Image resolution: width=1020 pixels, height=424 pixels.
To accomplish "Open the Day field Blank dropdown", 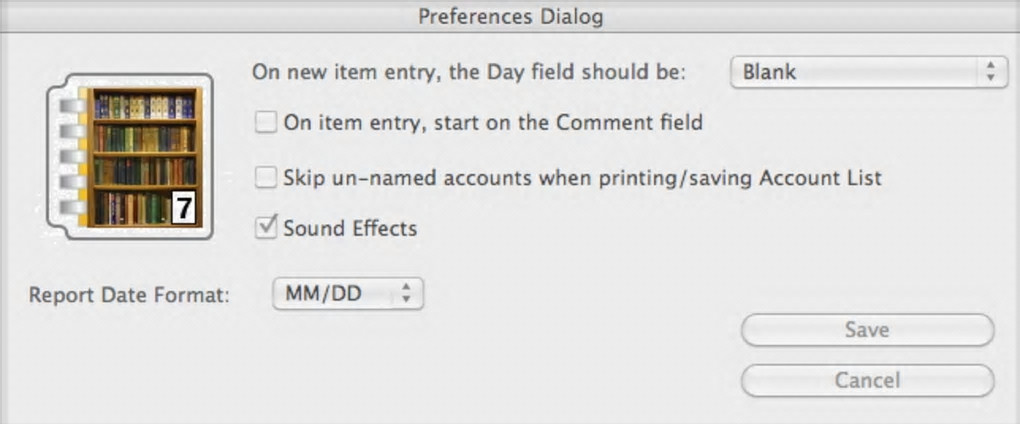I will pos(868,72).
